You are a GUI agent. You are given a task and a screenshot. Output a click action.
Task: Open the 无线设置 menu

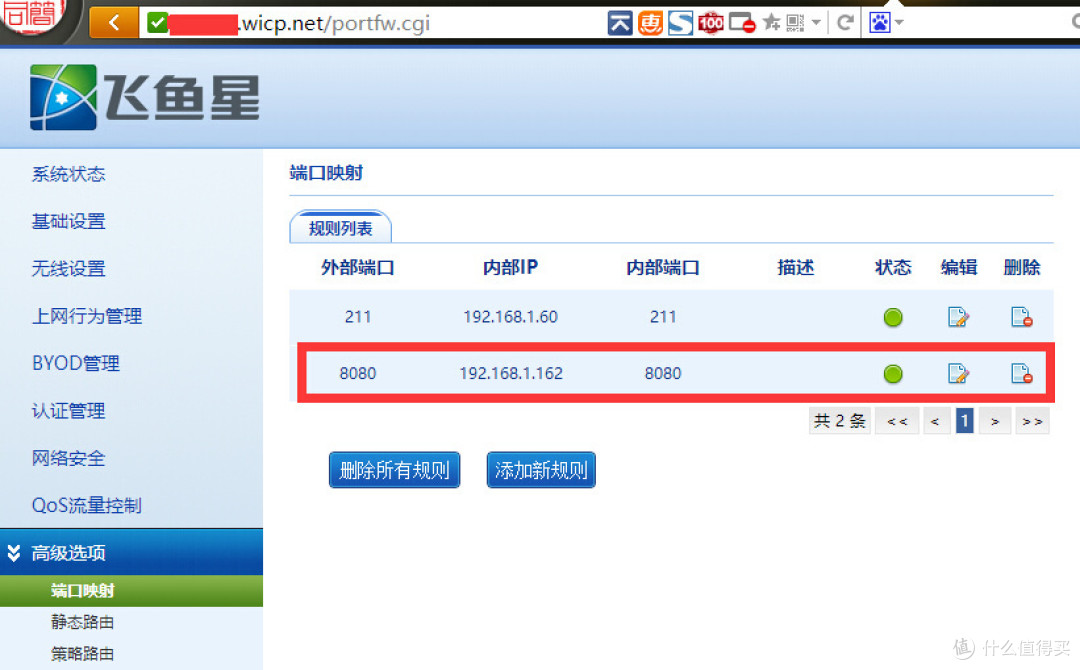click(x=68, y=269)
